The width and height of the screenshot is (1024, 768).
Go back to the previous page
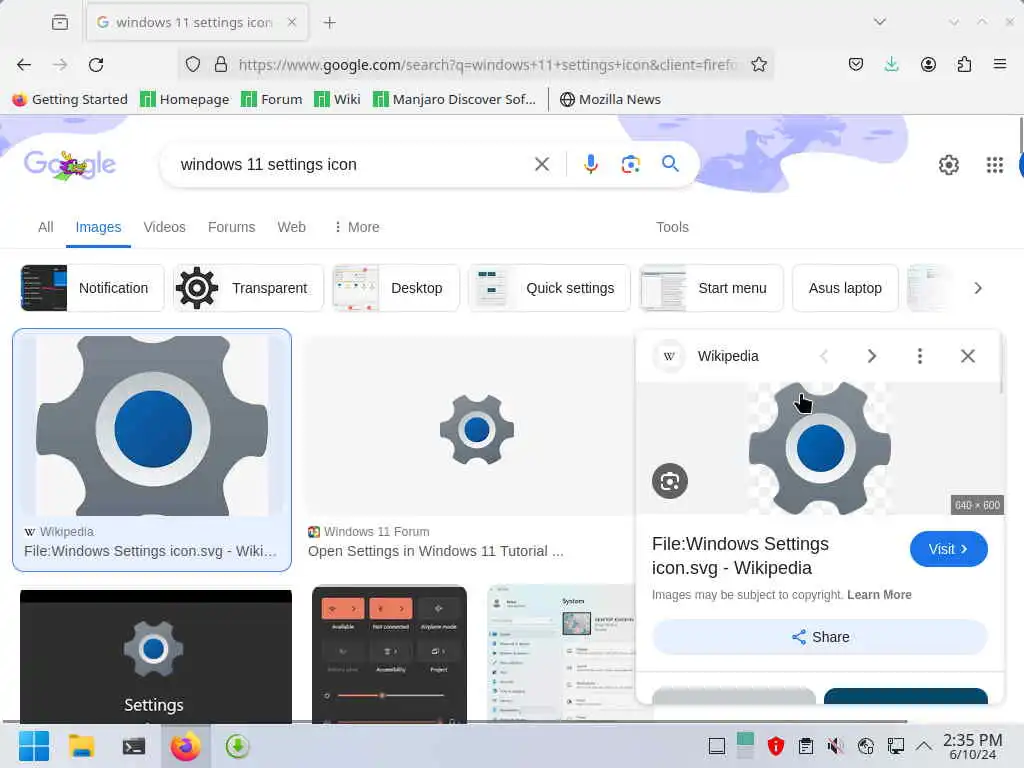coord(24,65)
